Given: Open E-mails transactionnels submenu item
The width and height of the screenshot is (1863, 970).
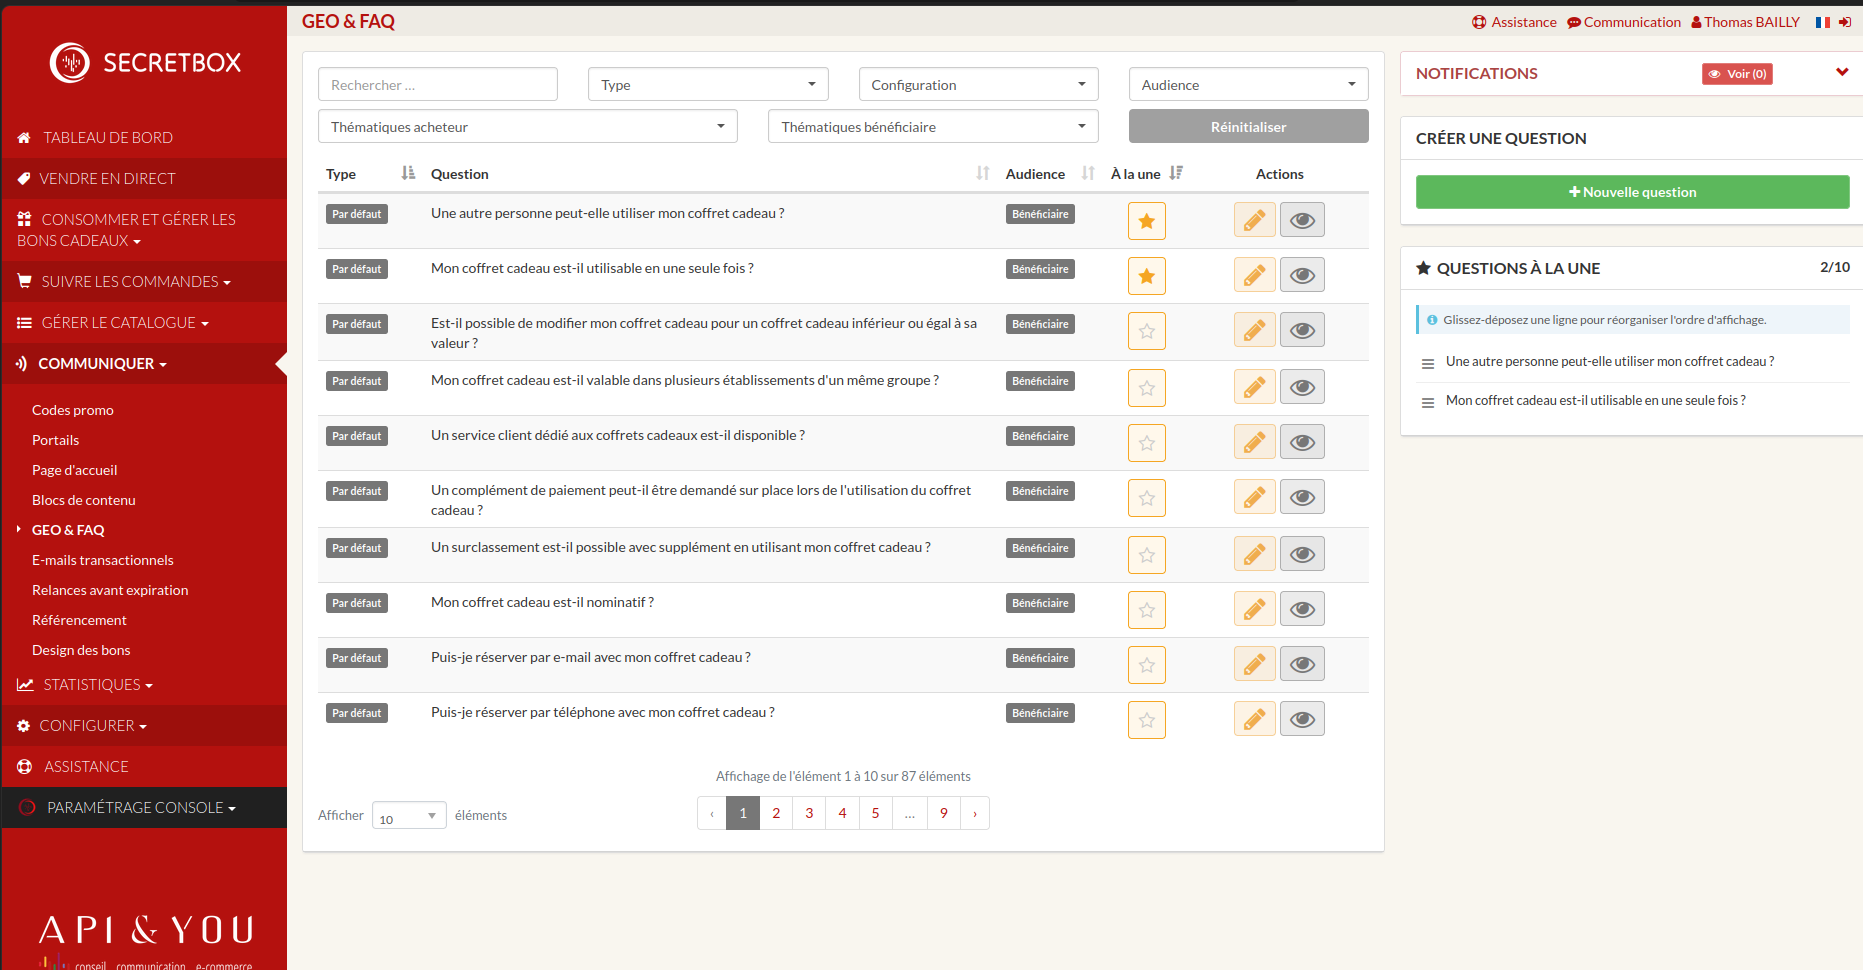Looking at the screenshot, I should tap(103, 560).
